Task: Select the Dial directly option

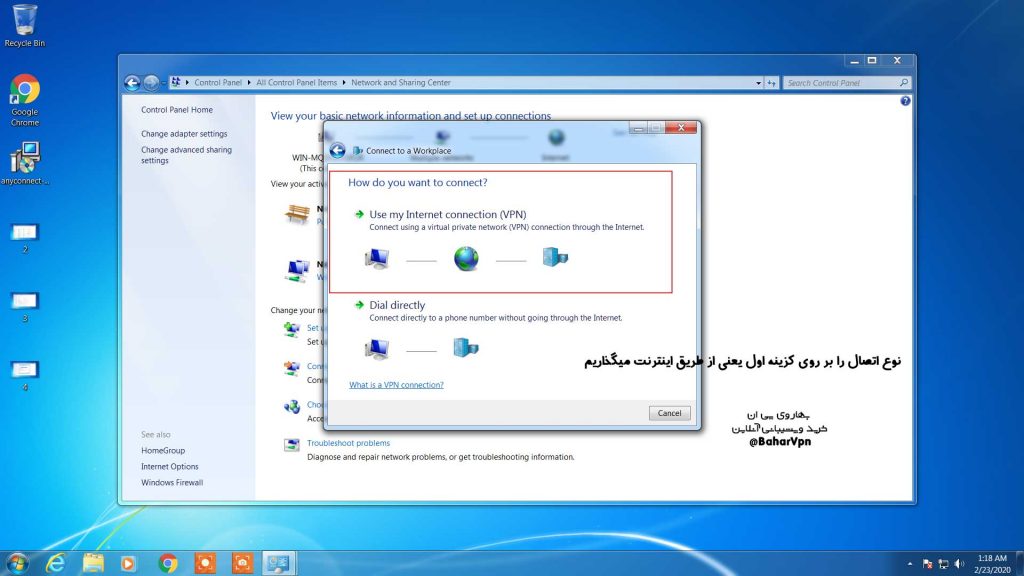Action: (x=397, y=305)
